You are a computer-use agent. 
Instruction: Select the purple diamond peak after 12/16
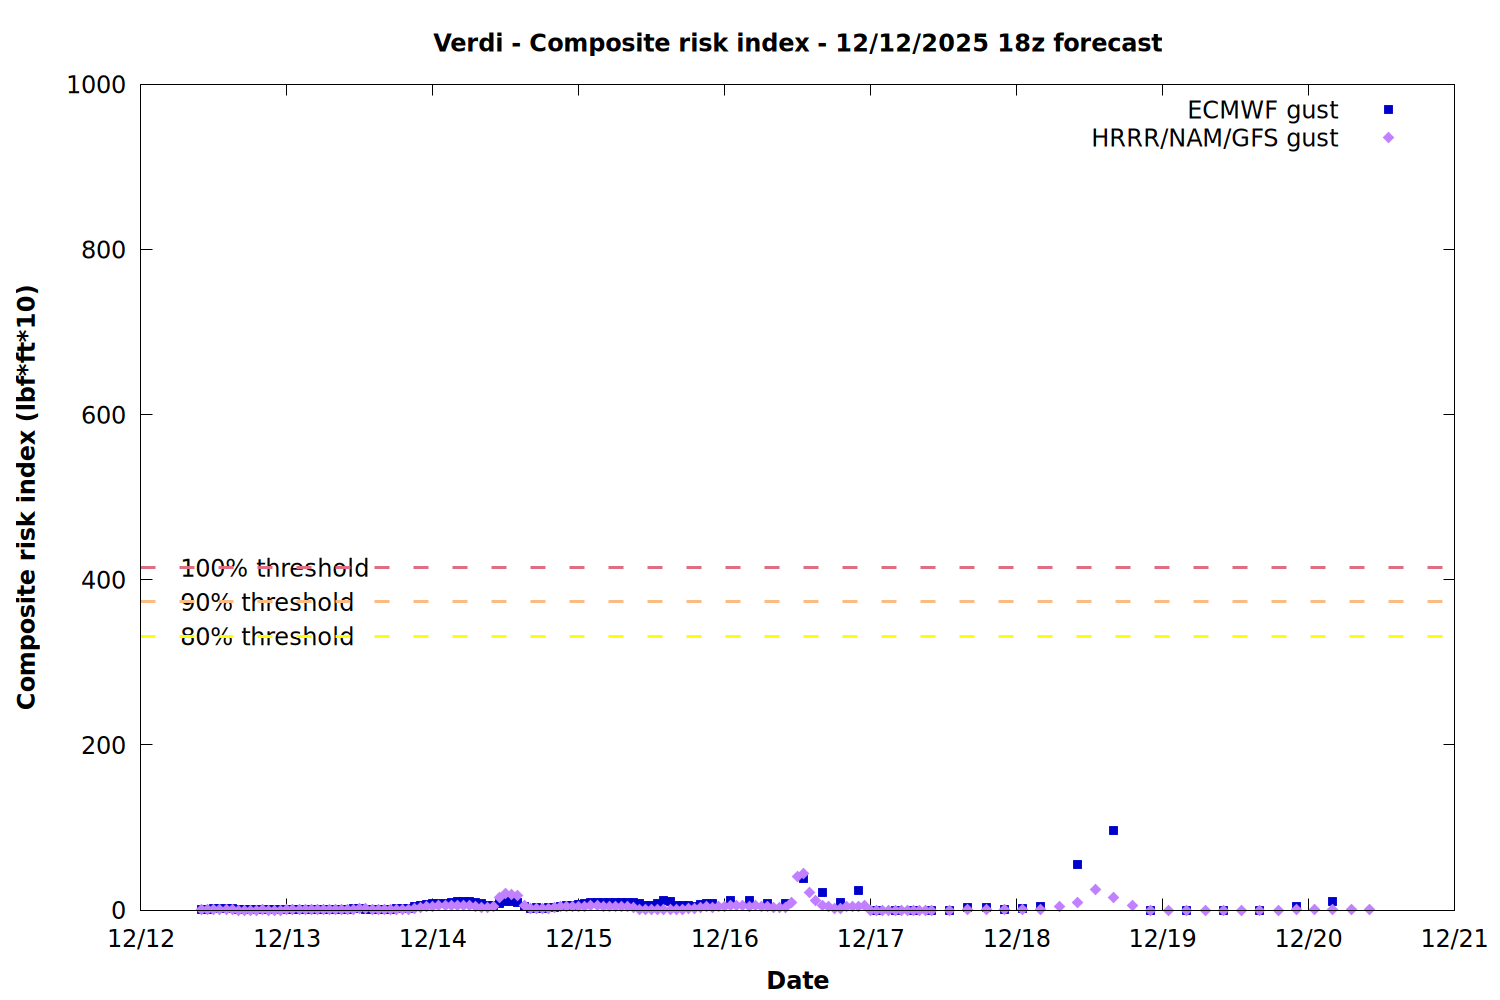tap(803, 875)
